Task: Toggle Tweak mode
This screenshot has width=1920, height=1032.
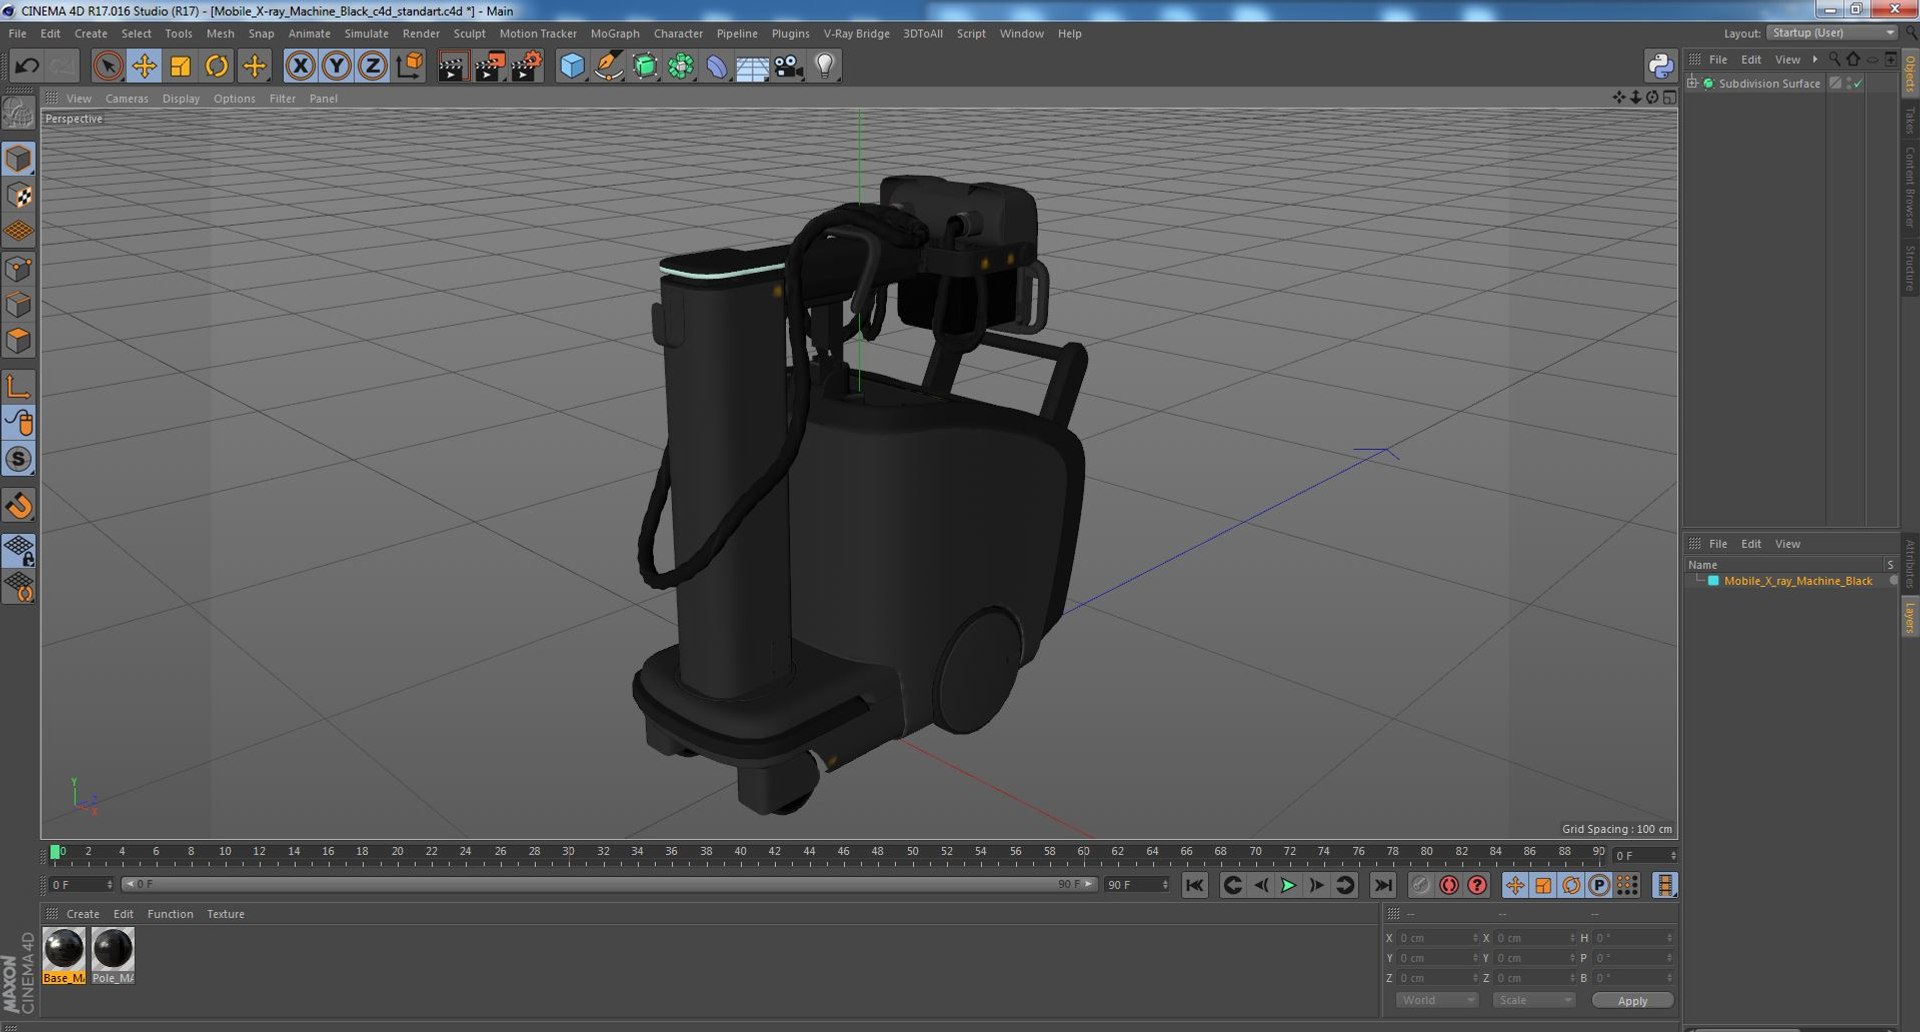Action: pyautogui.click(x=18, y=423)
